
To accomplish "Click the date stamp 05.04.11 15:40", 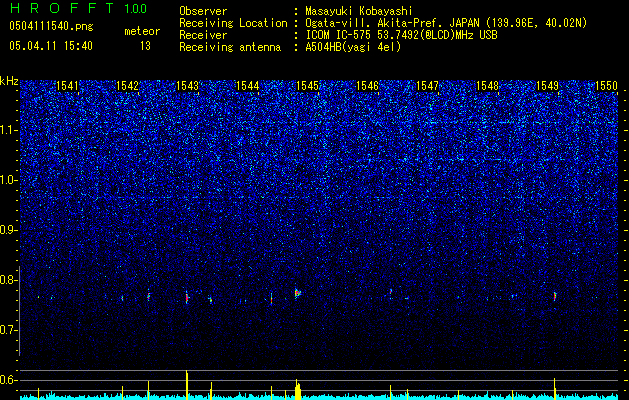I will point(51,46).
